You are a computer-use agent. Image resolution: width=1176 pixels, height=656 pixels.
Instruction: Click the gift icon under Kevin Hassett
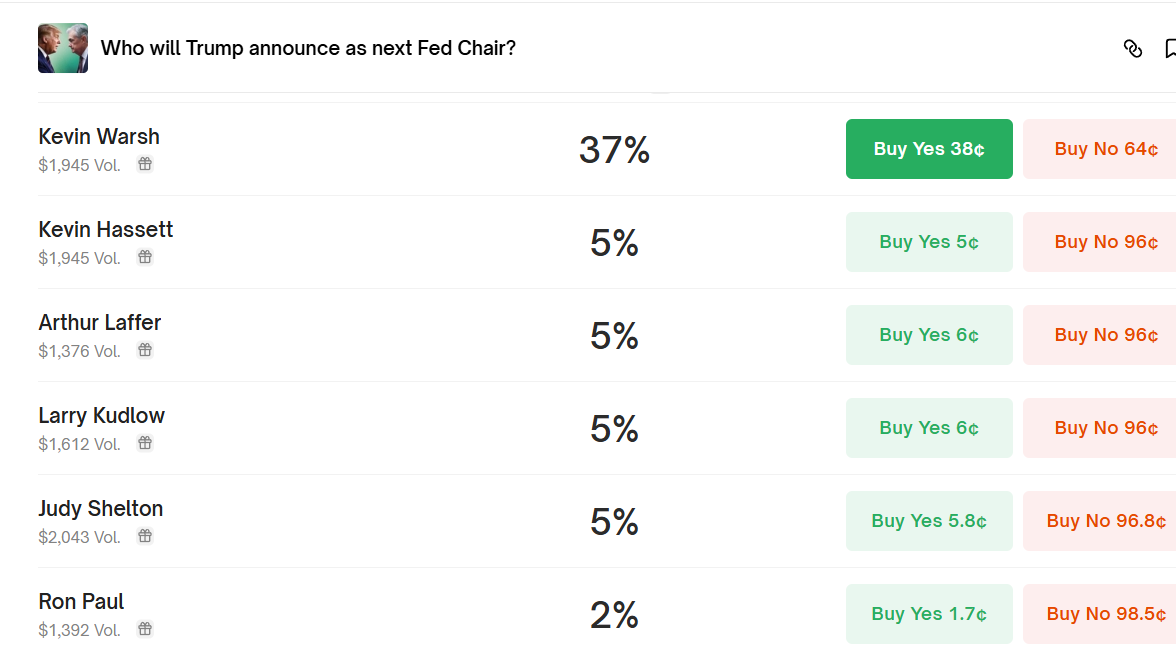tap(145, 257)
